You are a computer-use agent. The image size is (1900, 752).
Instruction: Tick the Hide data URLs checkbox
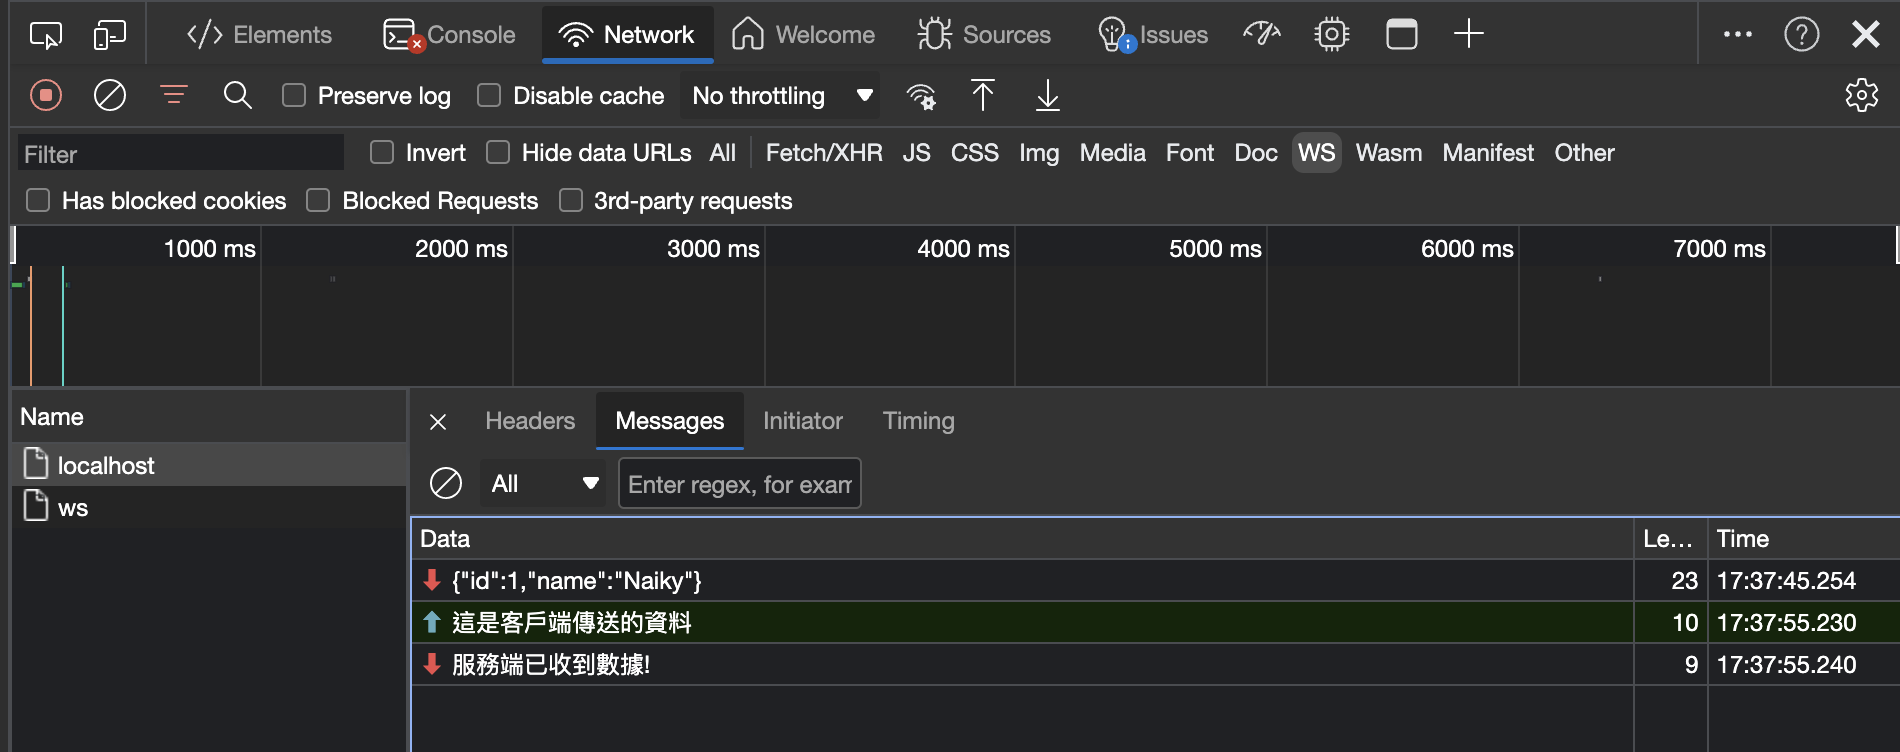click(498, 152)
